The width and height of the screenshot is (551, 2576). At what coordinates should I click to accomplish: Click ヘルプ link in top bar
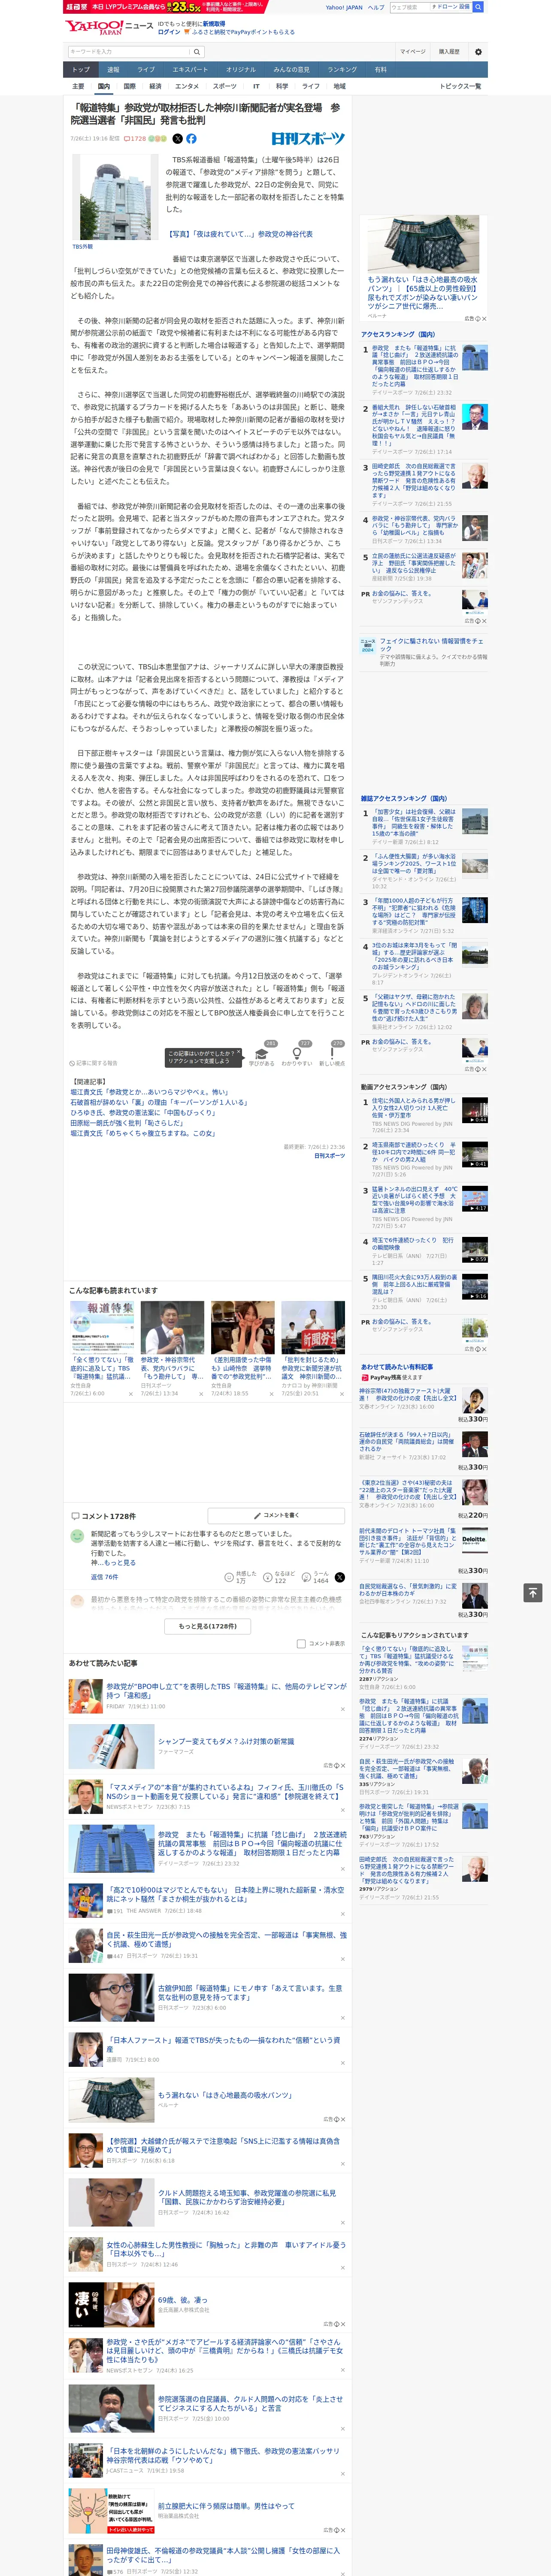pos(375,7)
